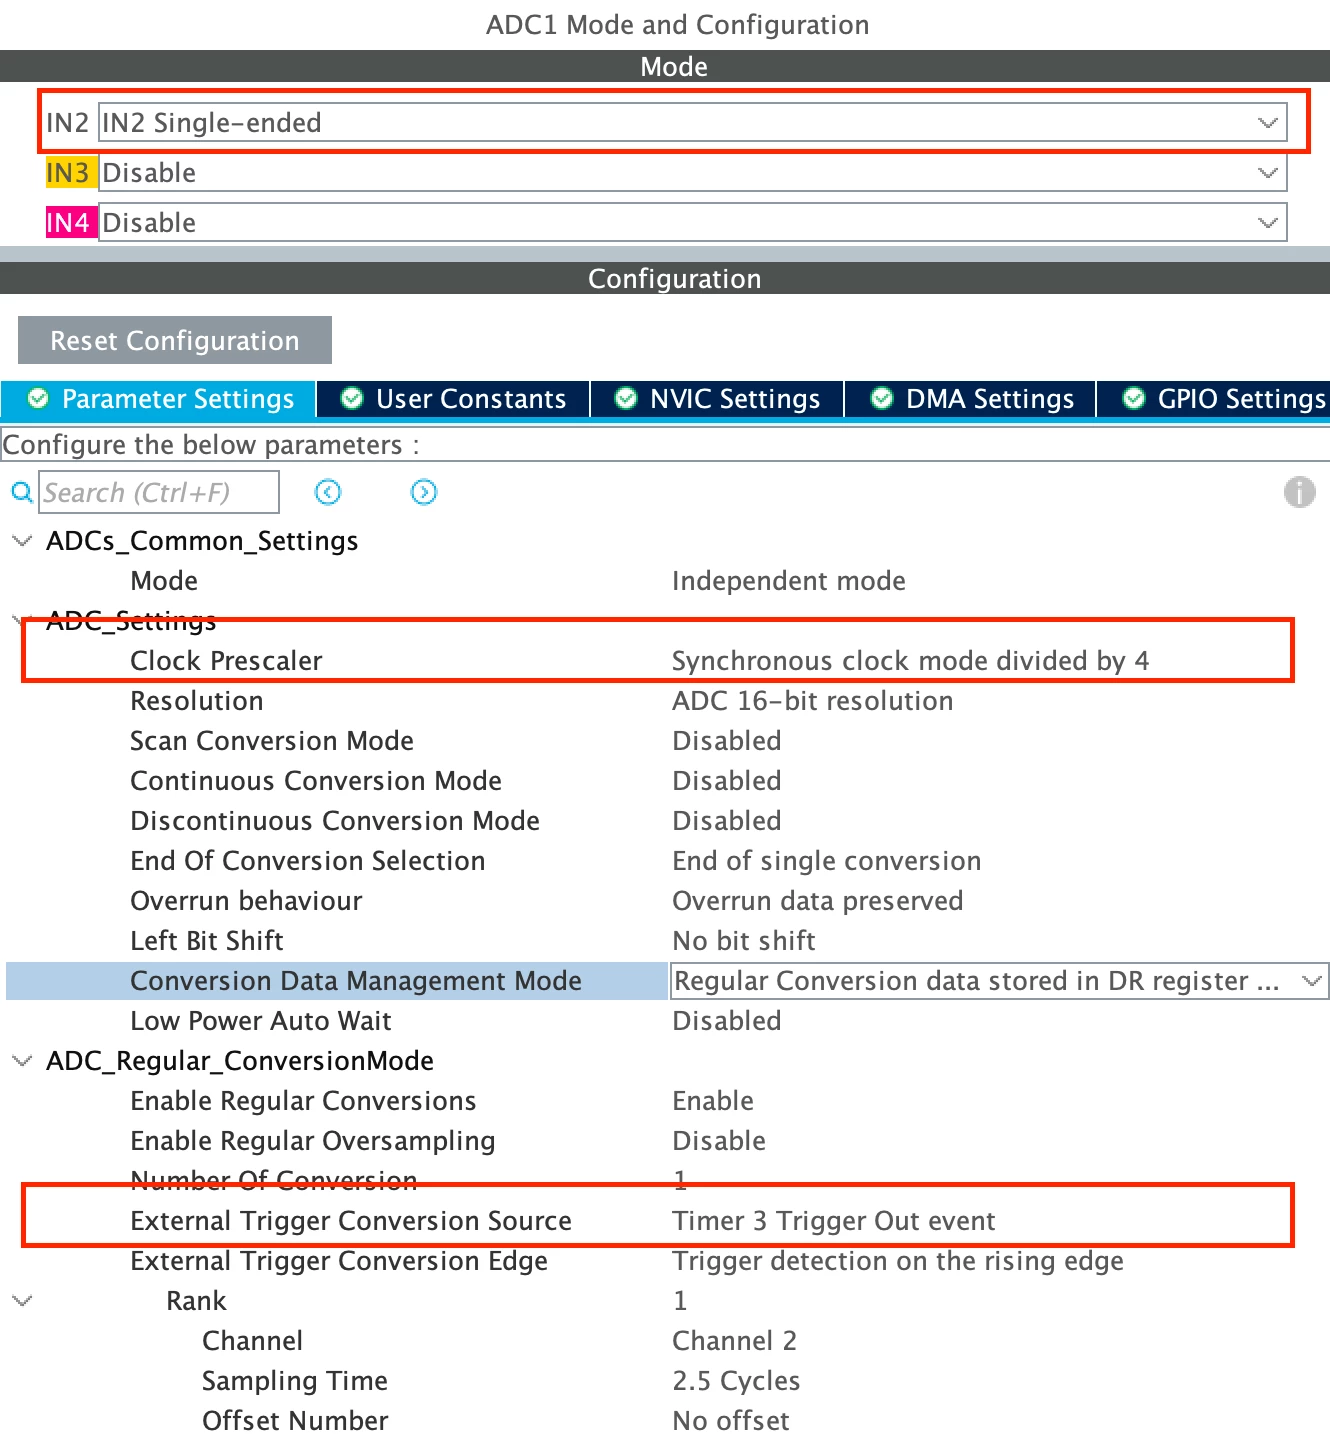The width and height of the screenshot is (1330, 1434).
Task: Click the 'Channel 2' value
Action: click(734, 1341)
